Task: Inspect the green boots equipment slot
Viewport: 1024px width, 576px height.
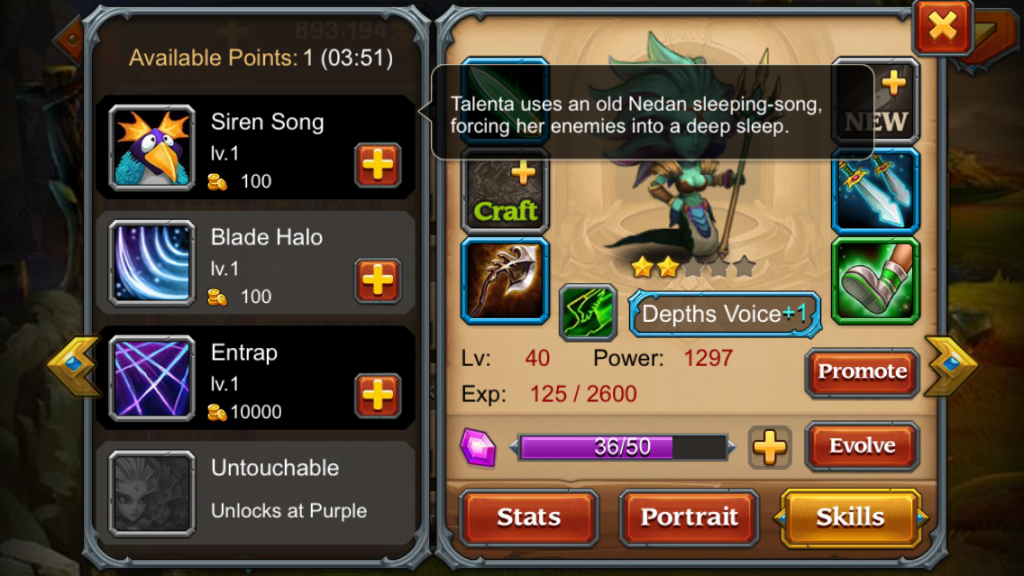Action: pos(875,281)
